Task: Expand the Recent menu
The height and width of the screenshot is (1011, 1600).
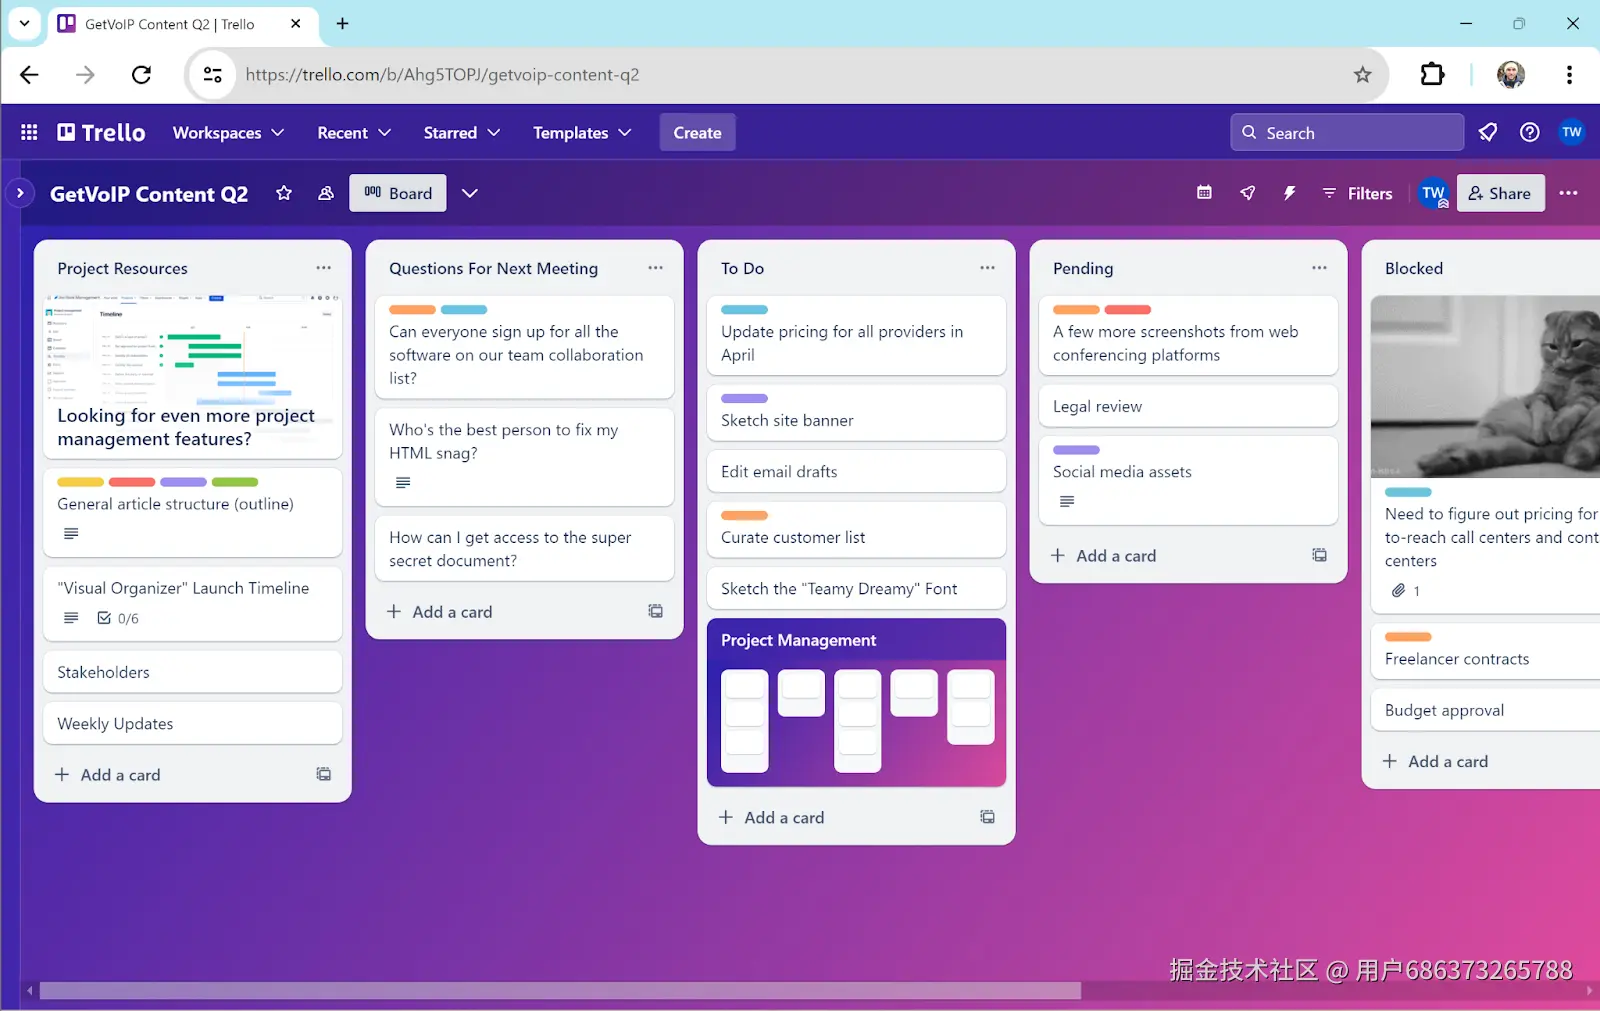Action: [x=354, y=132]
